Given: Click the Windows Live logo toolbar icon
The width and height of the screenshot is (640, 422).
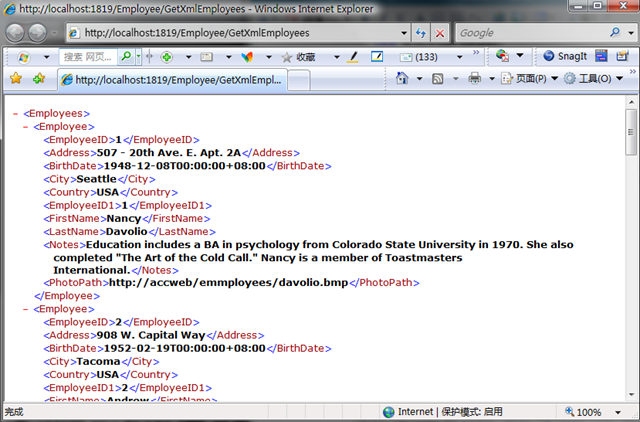Looking at the screenshot, I should click(x=24, y=57).
